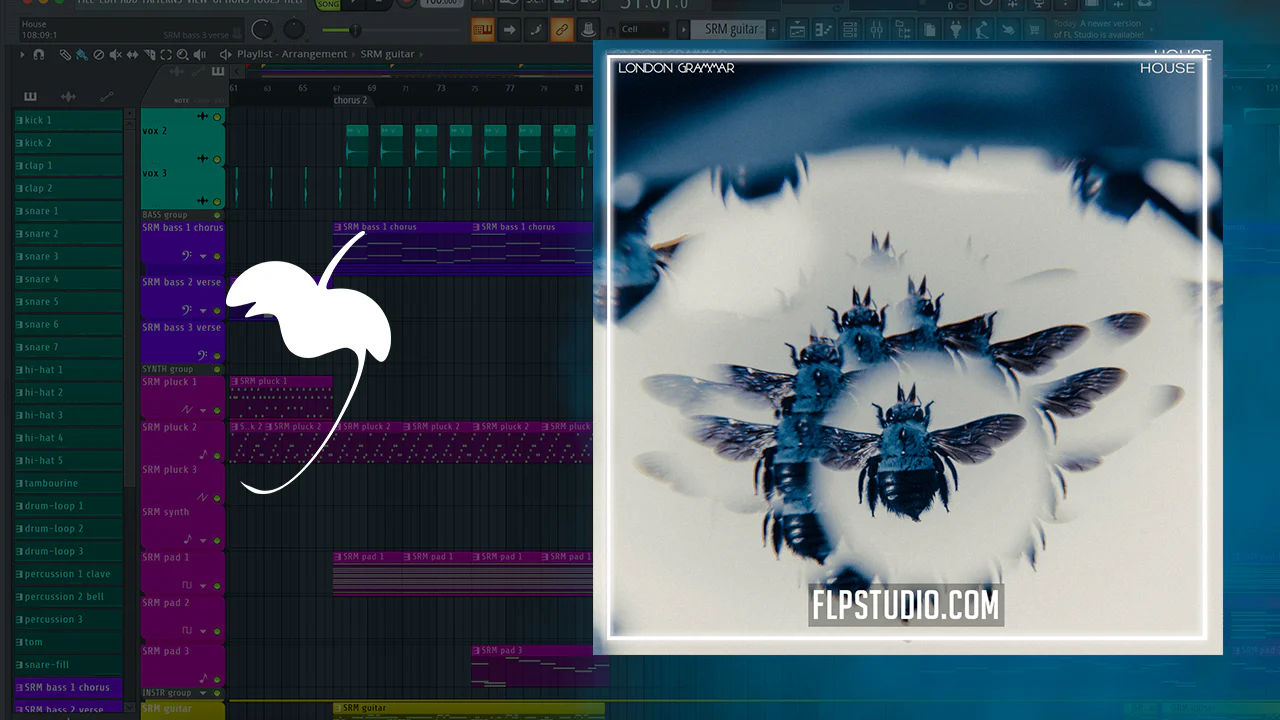Select the Zoom magnifier tool in playlist toolbar
Screen dimensions: 1280x720
tap(183, 54)
